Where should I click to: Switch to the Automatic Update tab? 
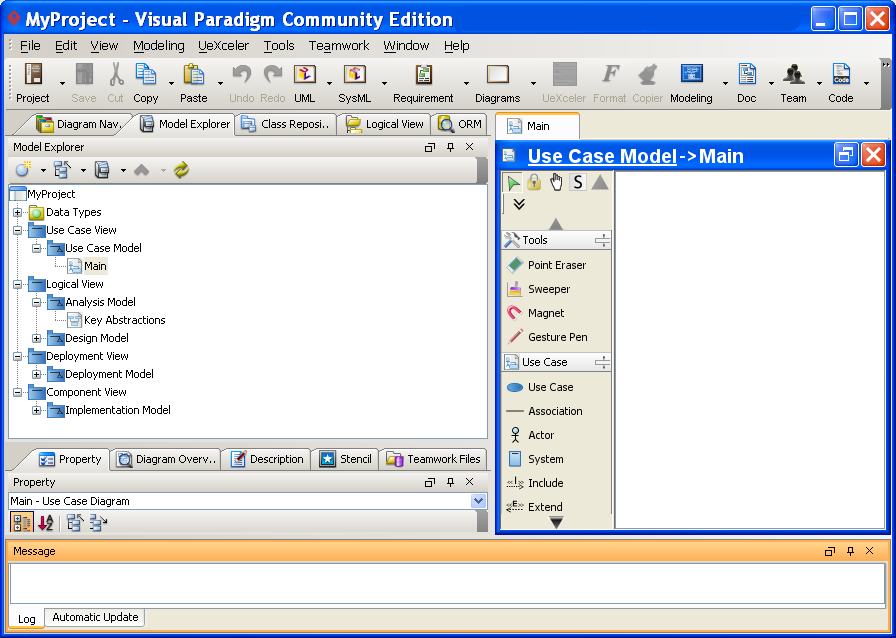(95, 617)
